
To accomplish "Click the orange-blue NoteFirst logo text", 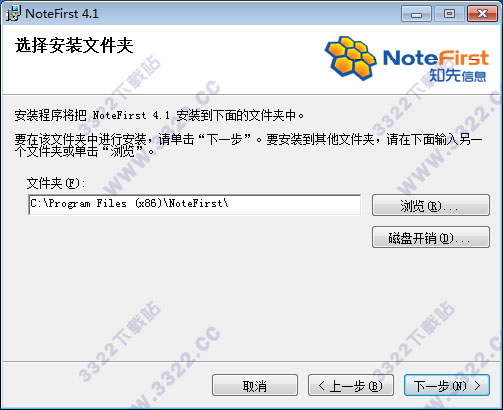I will pos(436,58).
